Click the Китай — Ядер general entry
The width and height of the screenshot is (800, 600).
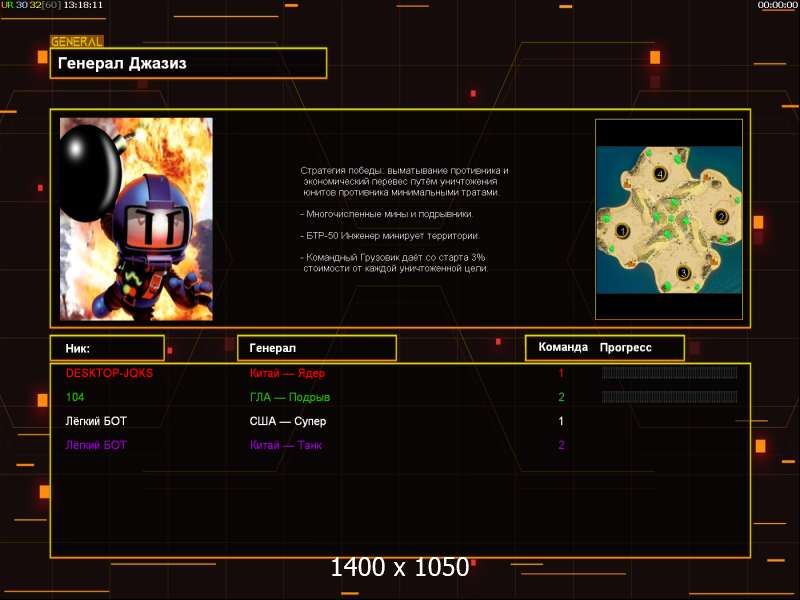coord(287,373)
